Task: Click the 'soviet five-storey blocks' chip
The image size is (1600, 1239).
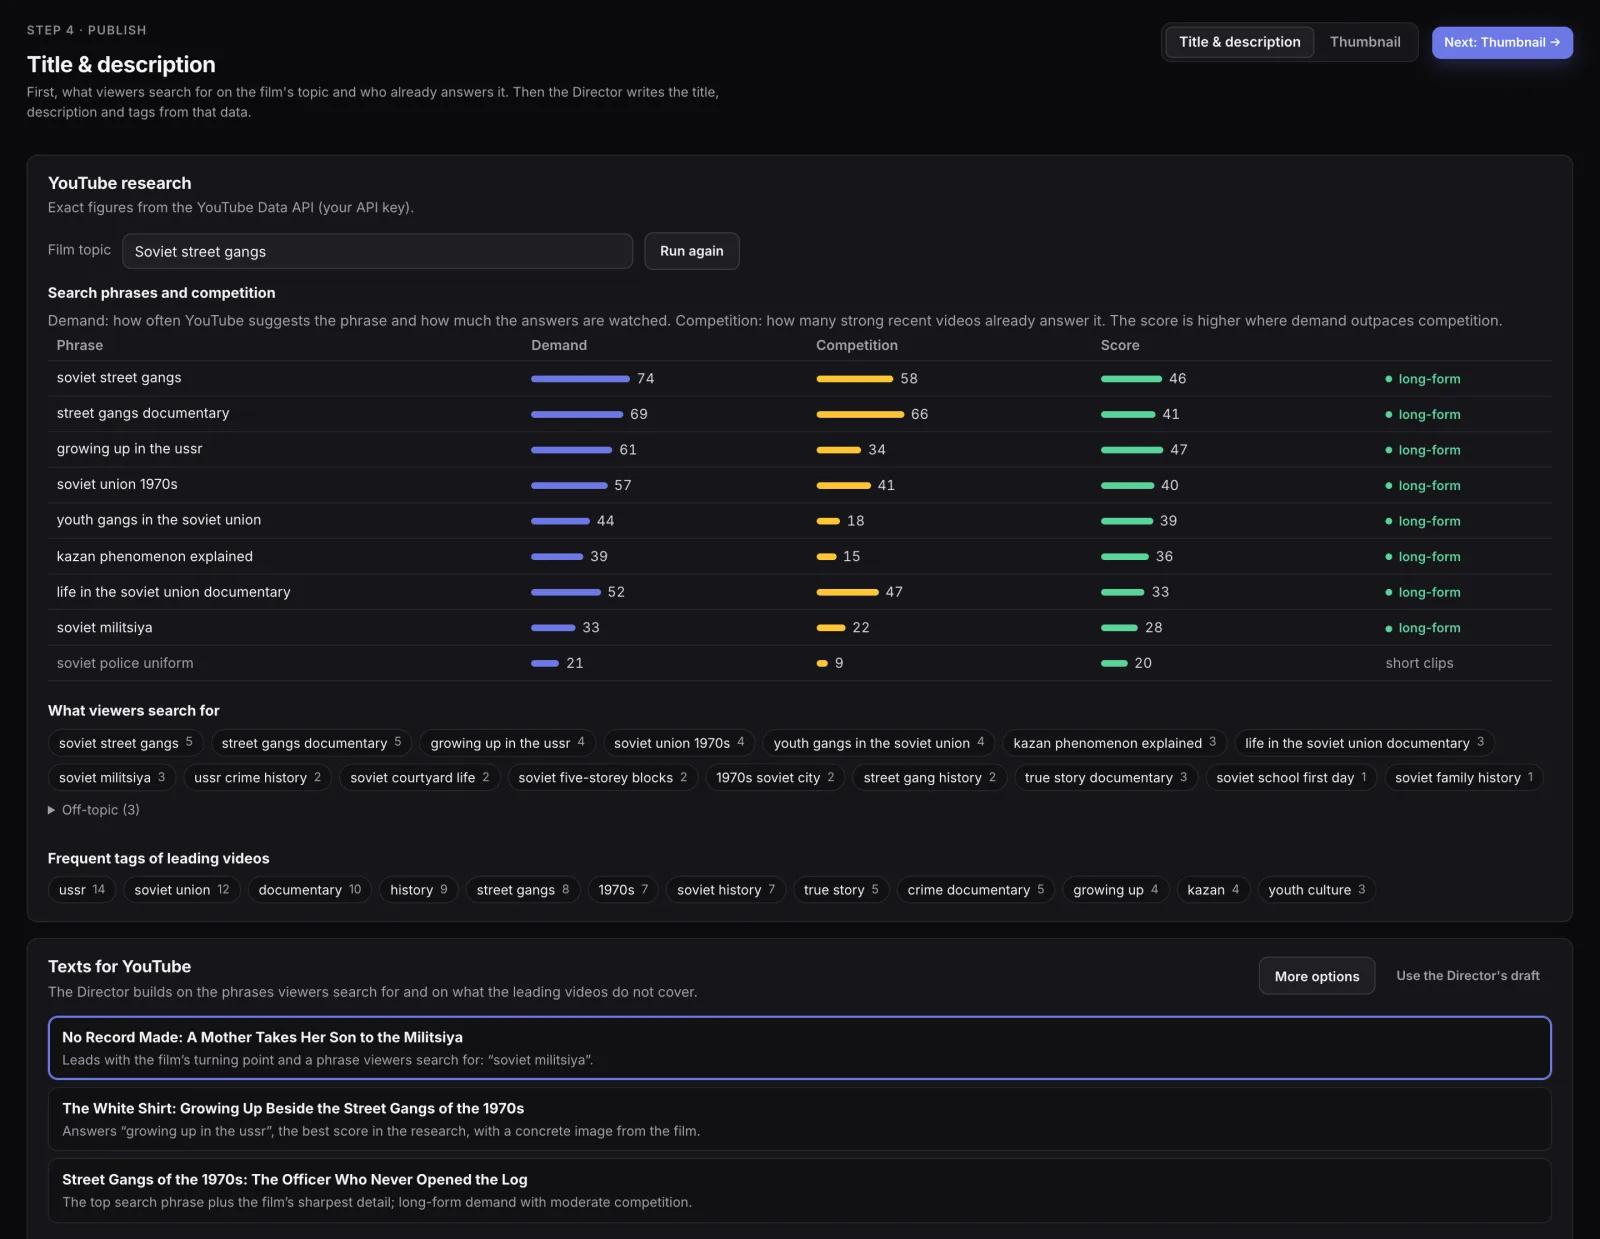Action: pyautogui.click(x=603, y=777)
